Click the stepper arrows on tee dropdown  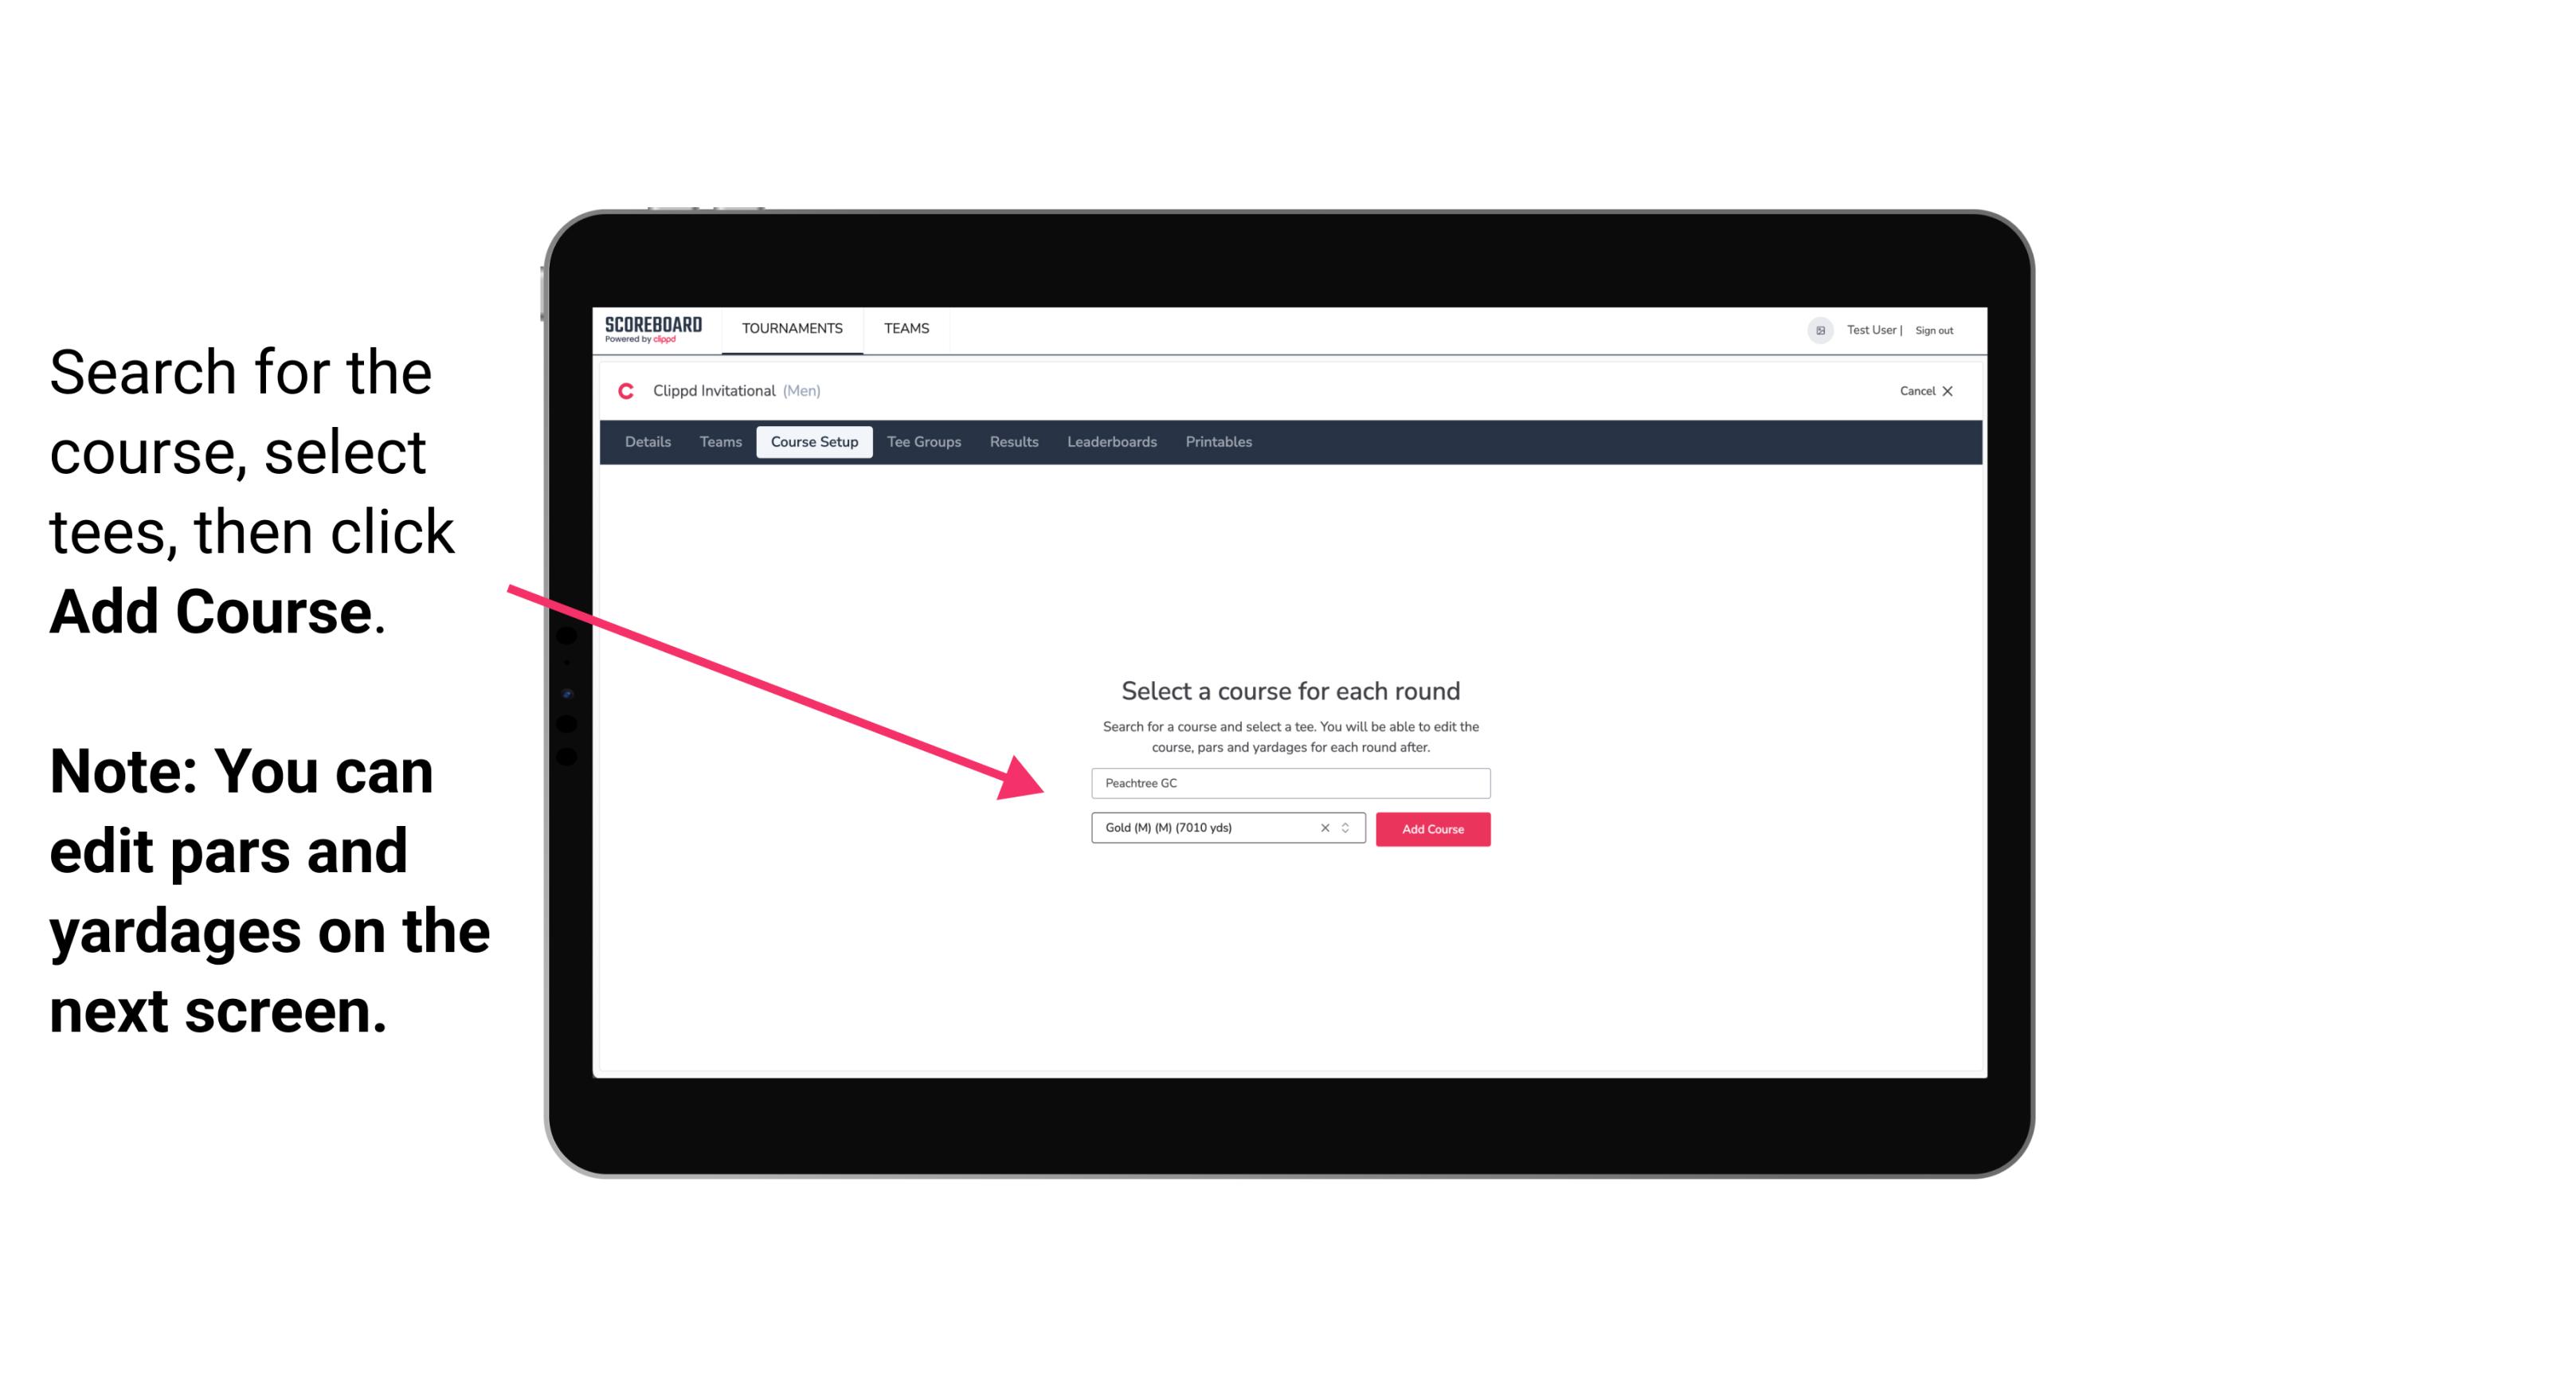tap(1349, 829)
